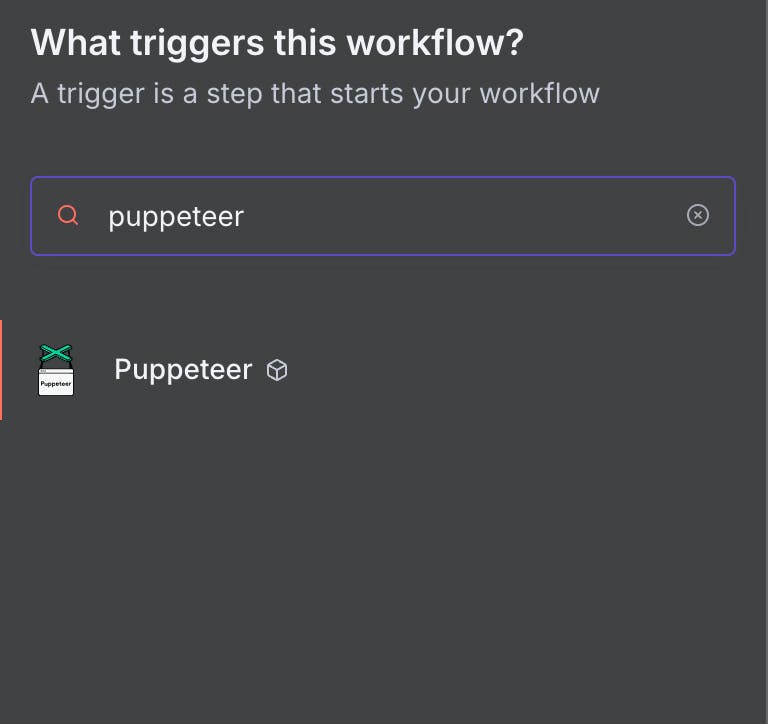Click the word "triggers" in the title
The width and height of the screenshot is (768, 724).
pos(197,44)
